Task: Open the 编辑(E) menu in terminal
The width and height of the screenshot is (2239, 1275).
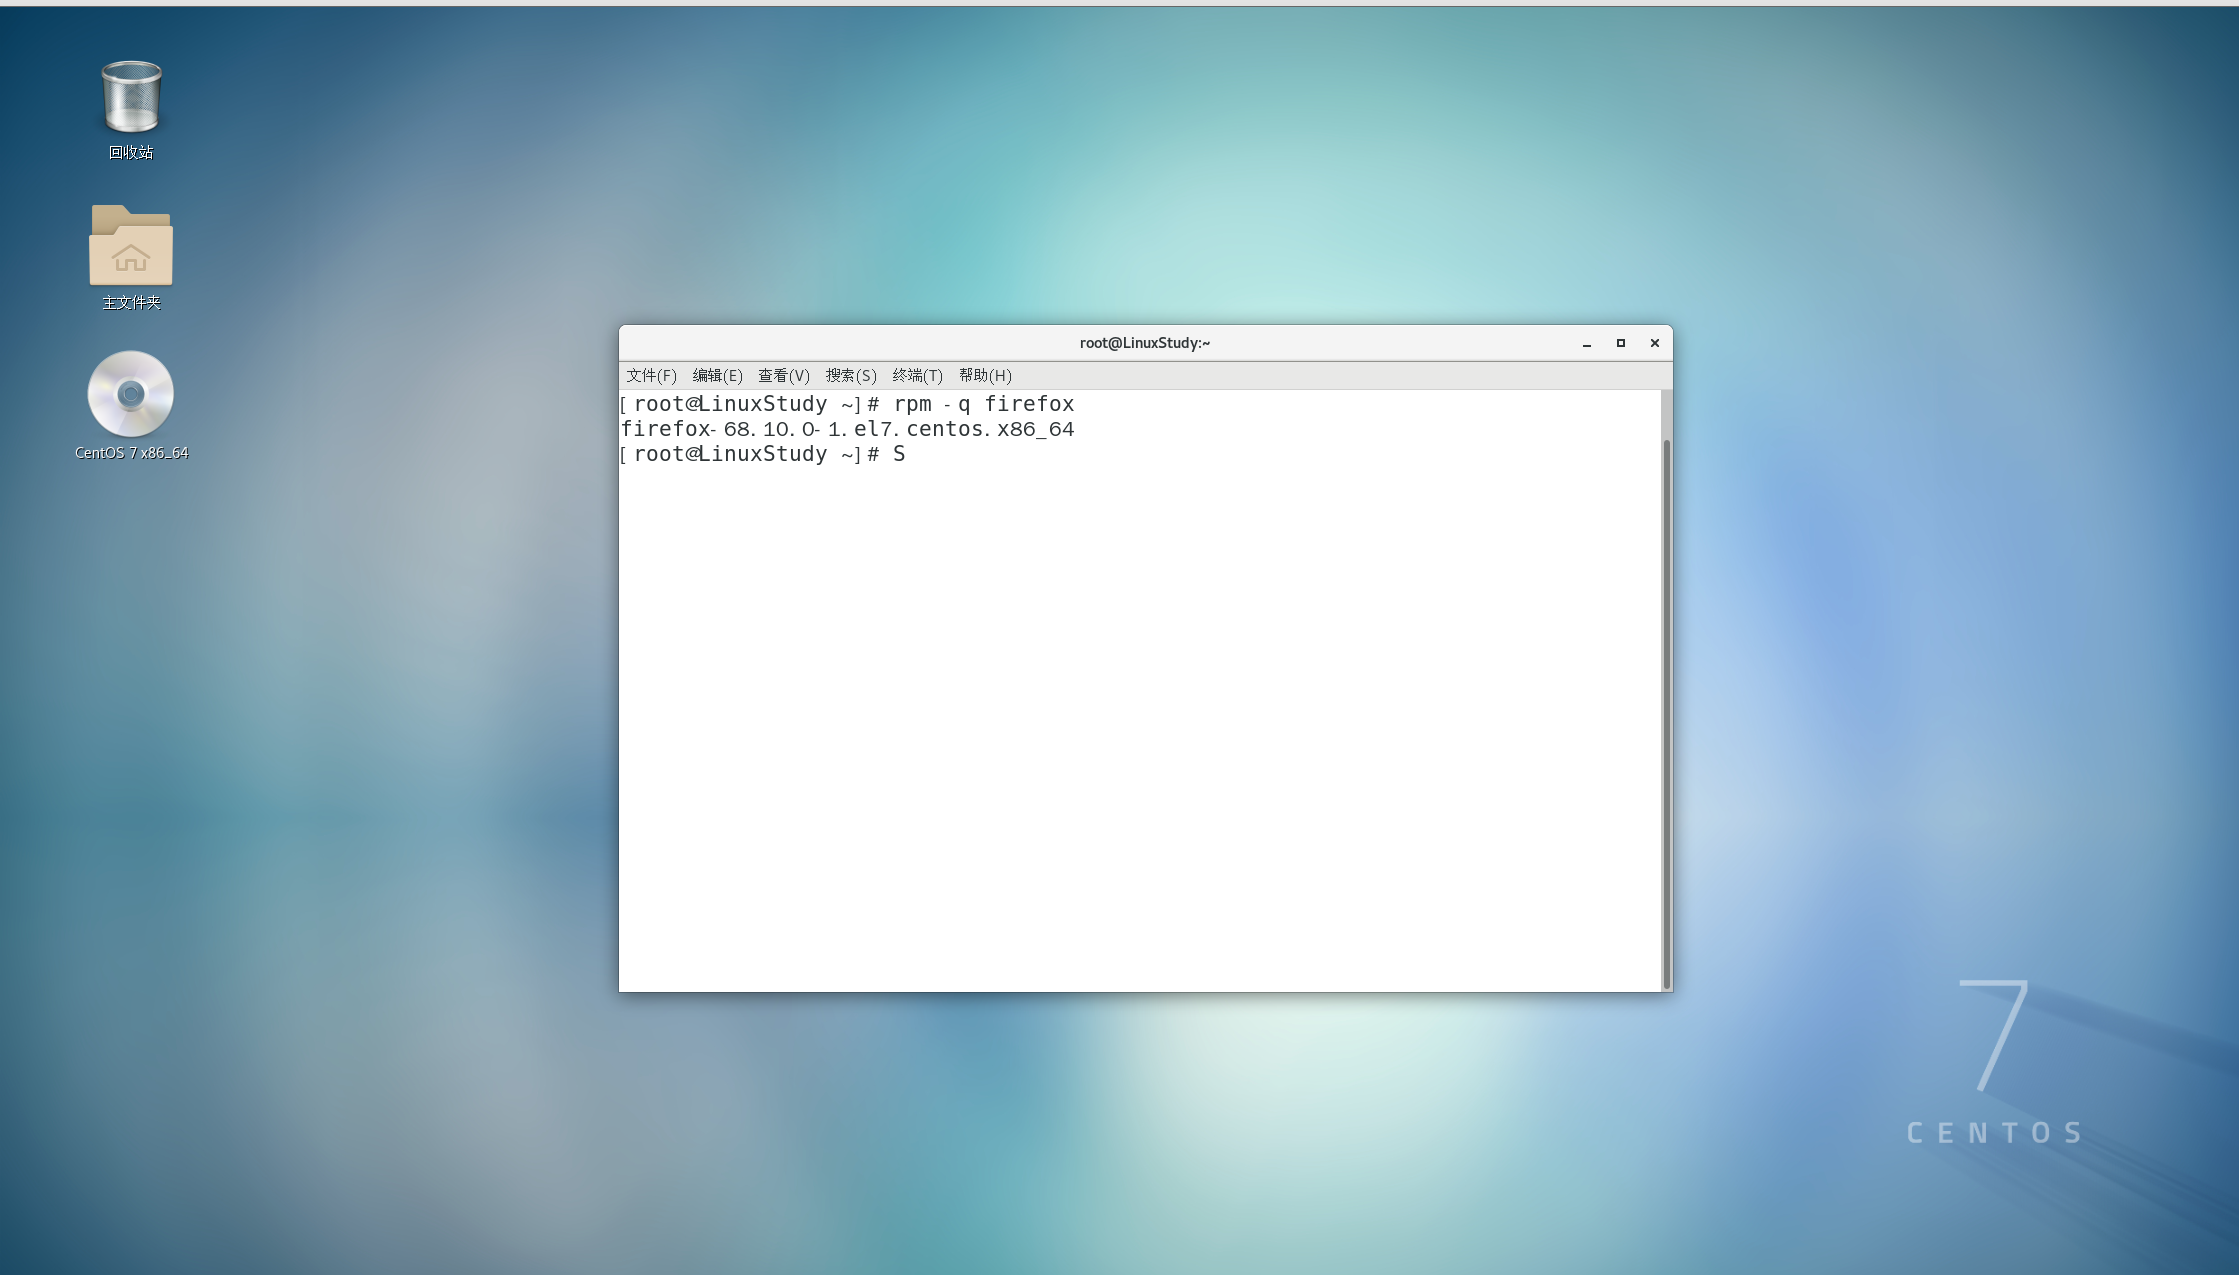Action: tap(717, 376)
